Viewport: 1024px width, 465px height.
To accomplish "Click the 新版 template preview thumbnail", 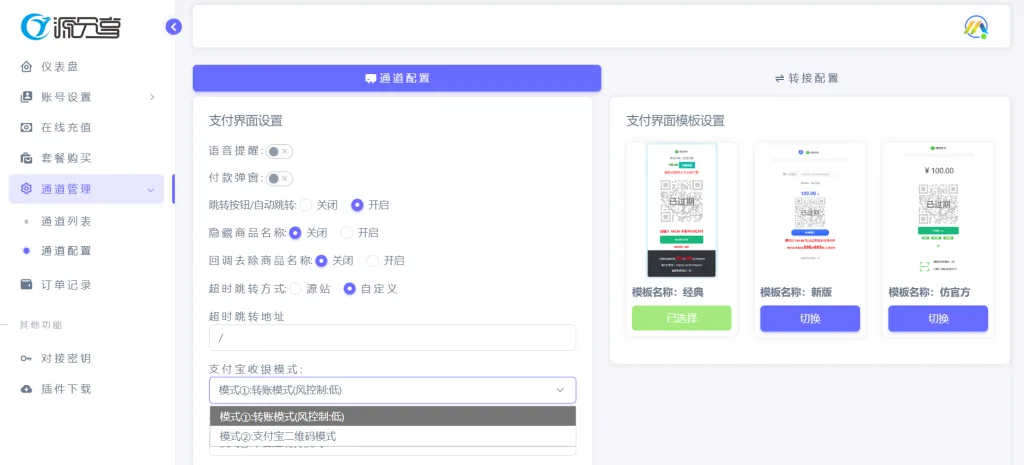I will coord(810,210).
